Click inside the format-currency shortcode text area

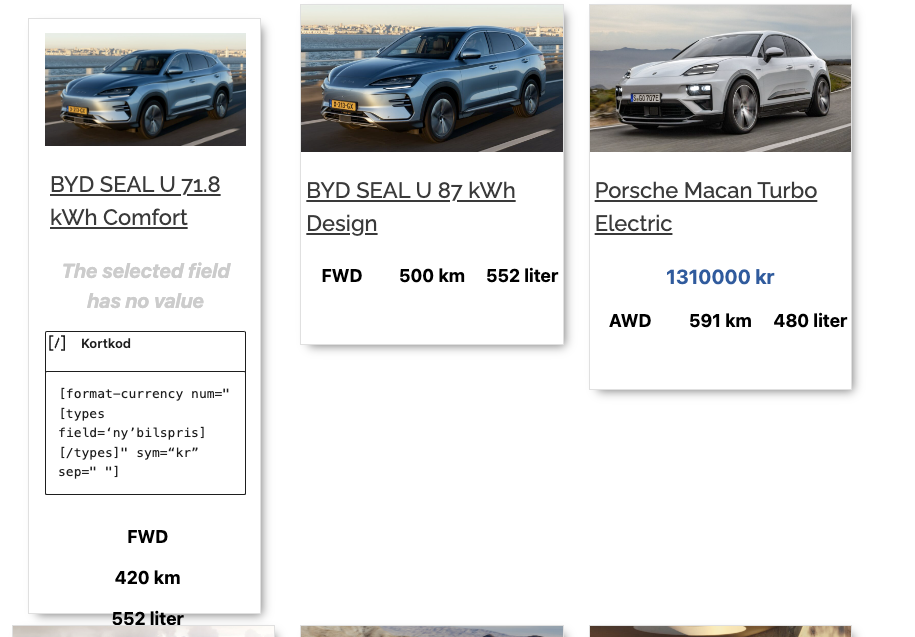[145, 433]
